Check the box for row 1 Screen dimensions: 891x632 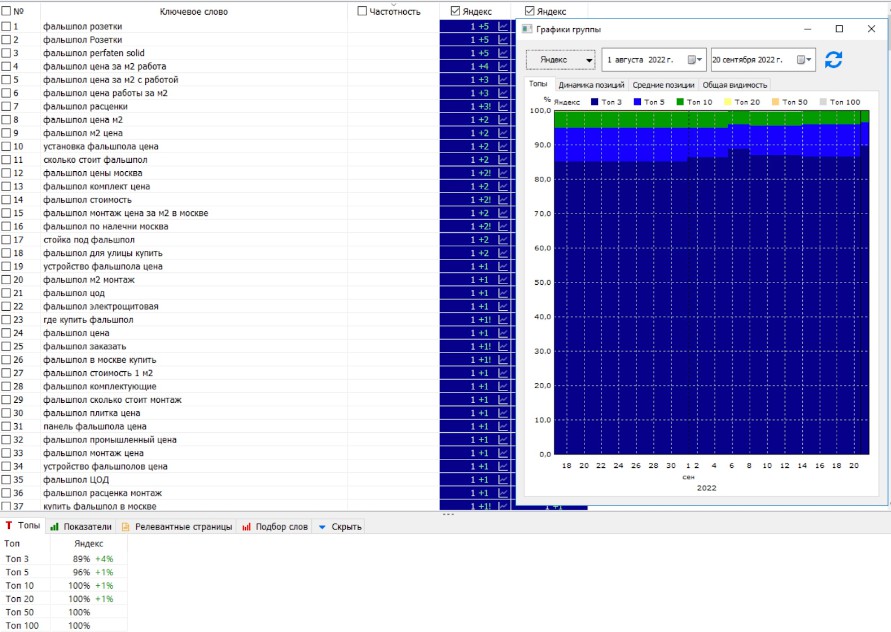[6, 26]
